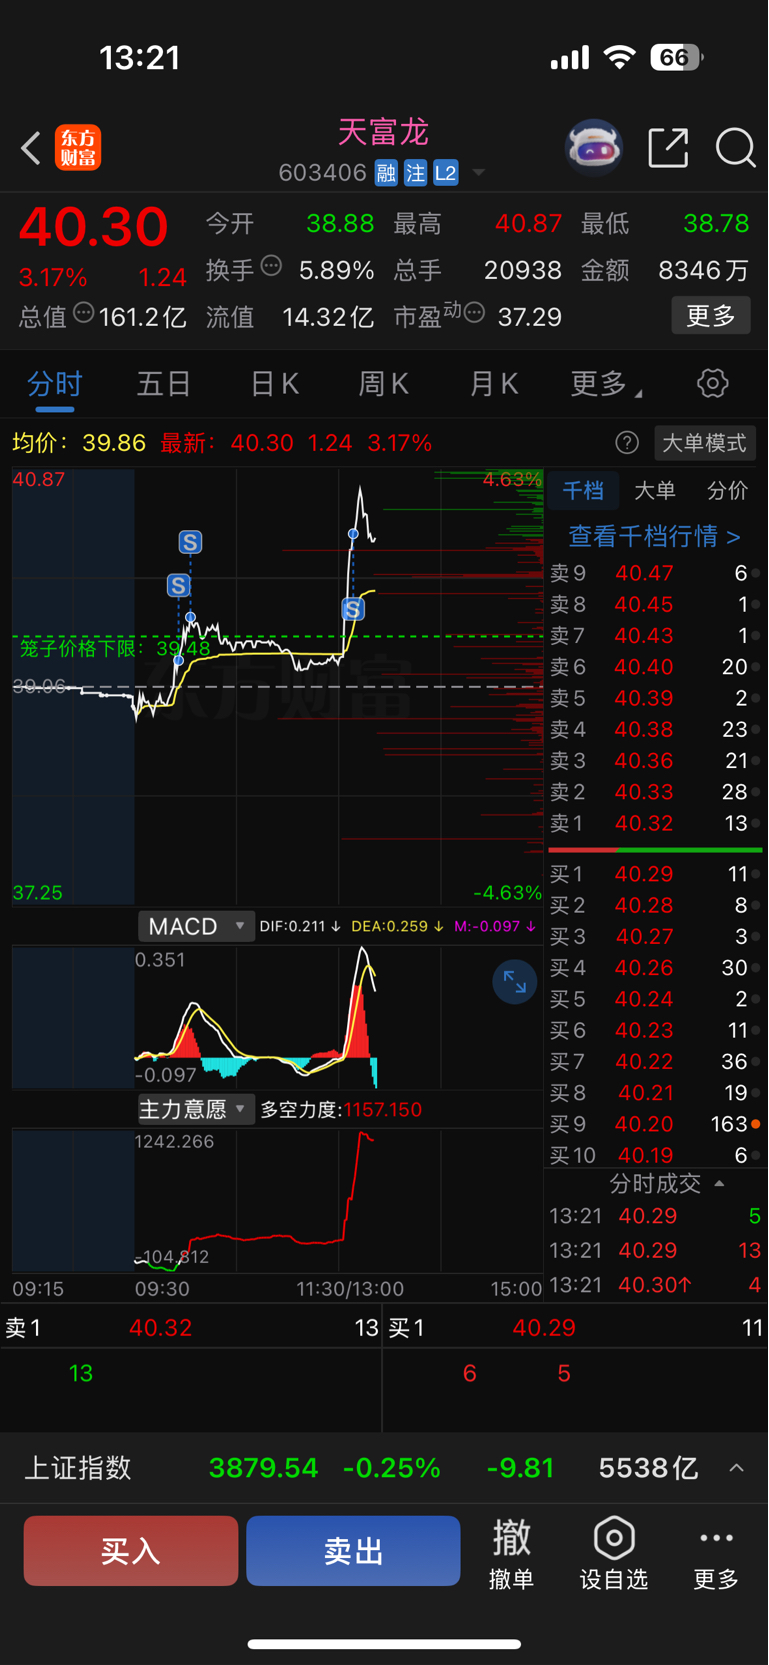Open the MACD indicator dropdown

click(196, 926)
